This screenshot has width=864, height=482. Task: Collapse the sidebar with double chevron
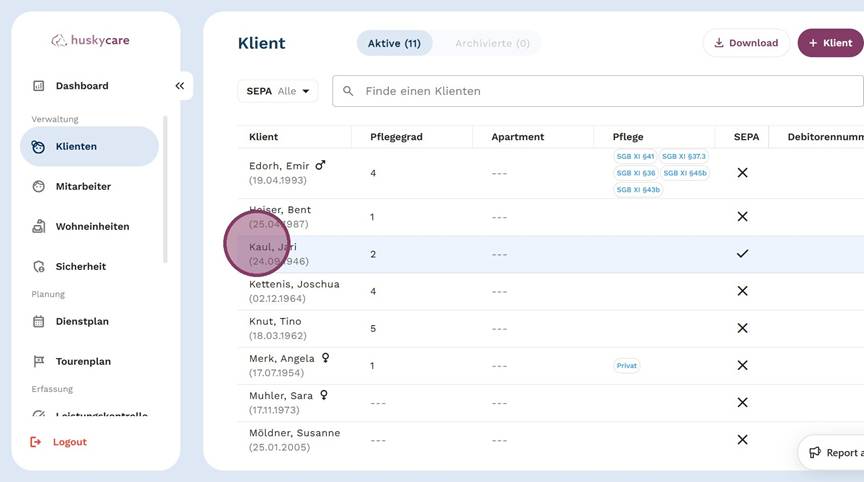pyautogui.click(x=180, y=86)
